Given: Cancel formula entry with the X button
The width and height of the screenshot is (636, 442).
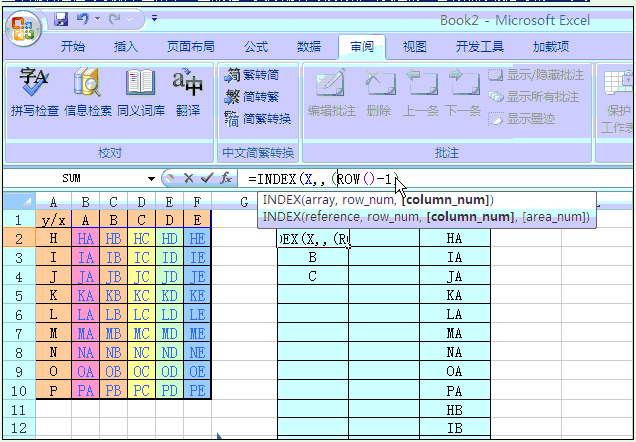Looking at the screenshot, I should [188, 178].
